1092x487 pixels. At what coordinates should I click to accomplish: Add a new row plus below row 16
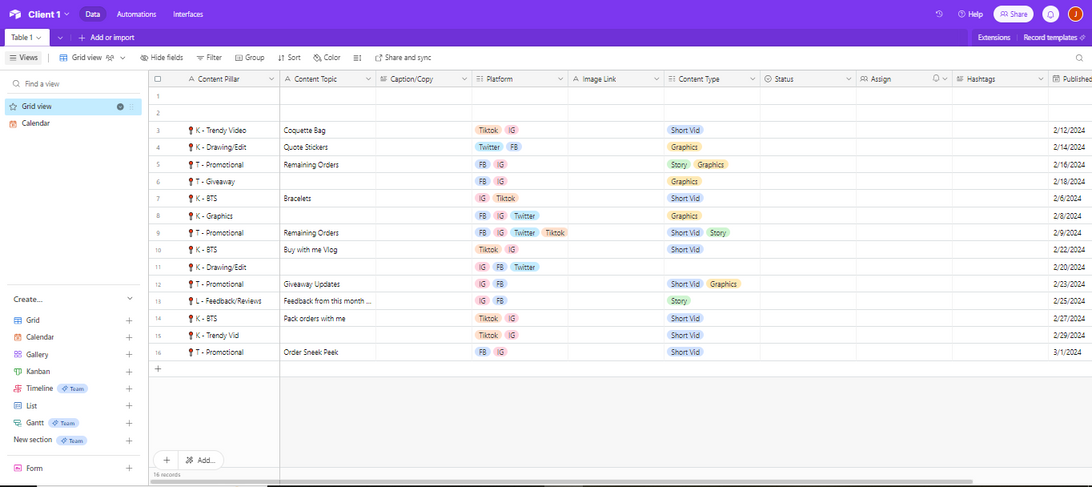point(158,369)
